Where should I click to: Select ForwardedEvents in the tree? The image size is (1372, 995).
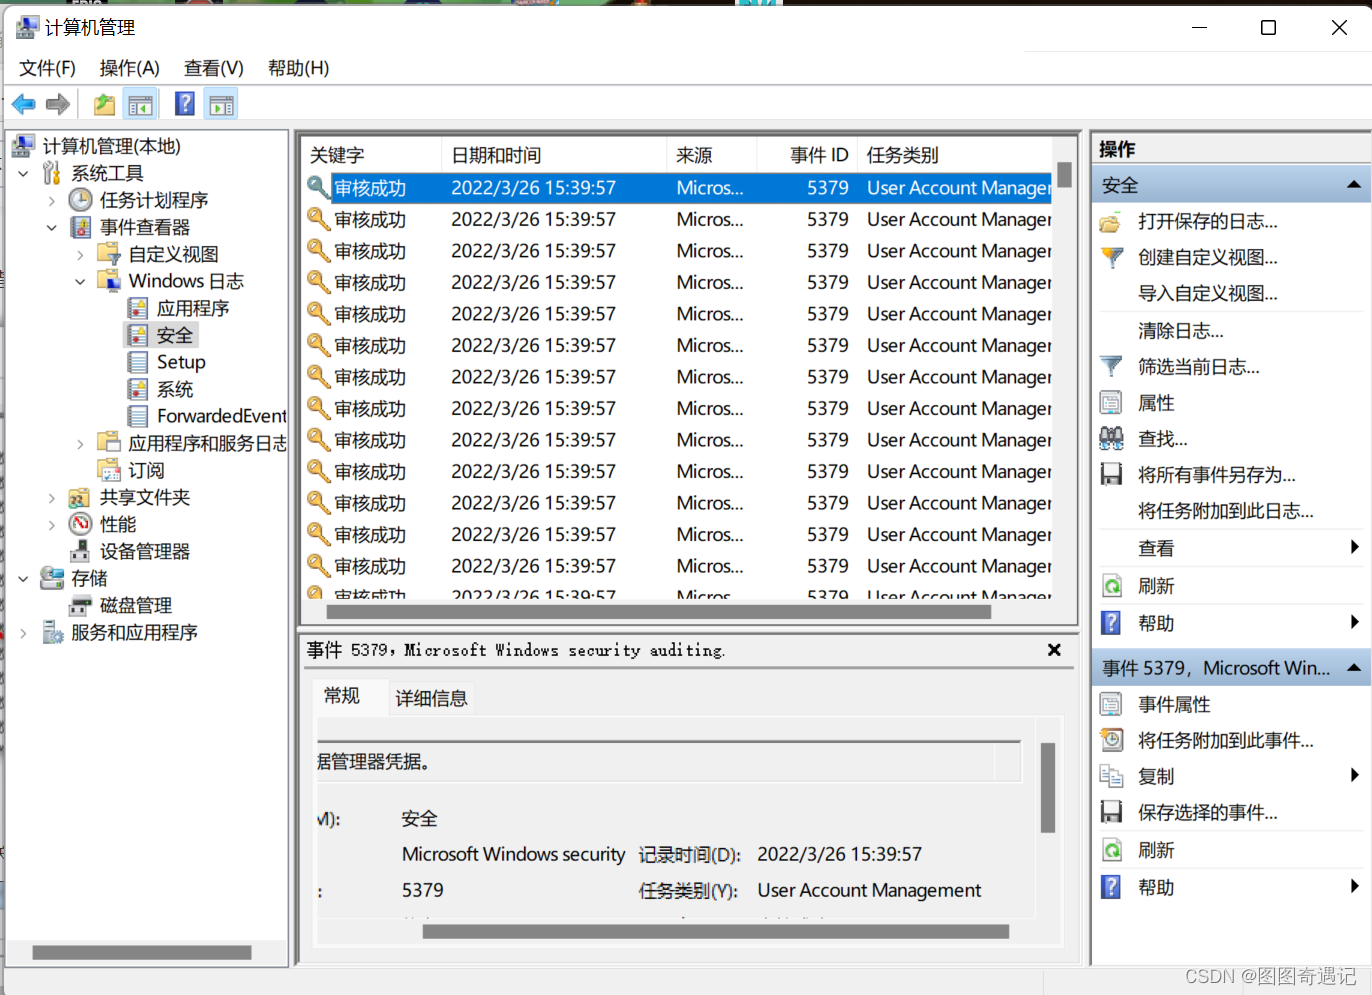pos(221,416)
